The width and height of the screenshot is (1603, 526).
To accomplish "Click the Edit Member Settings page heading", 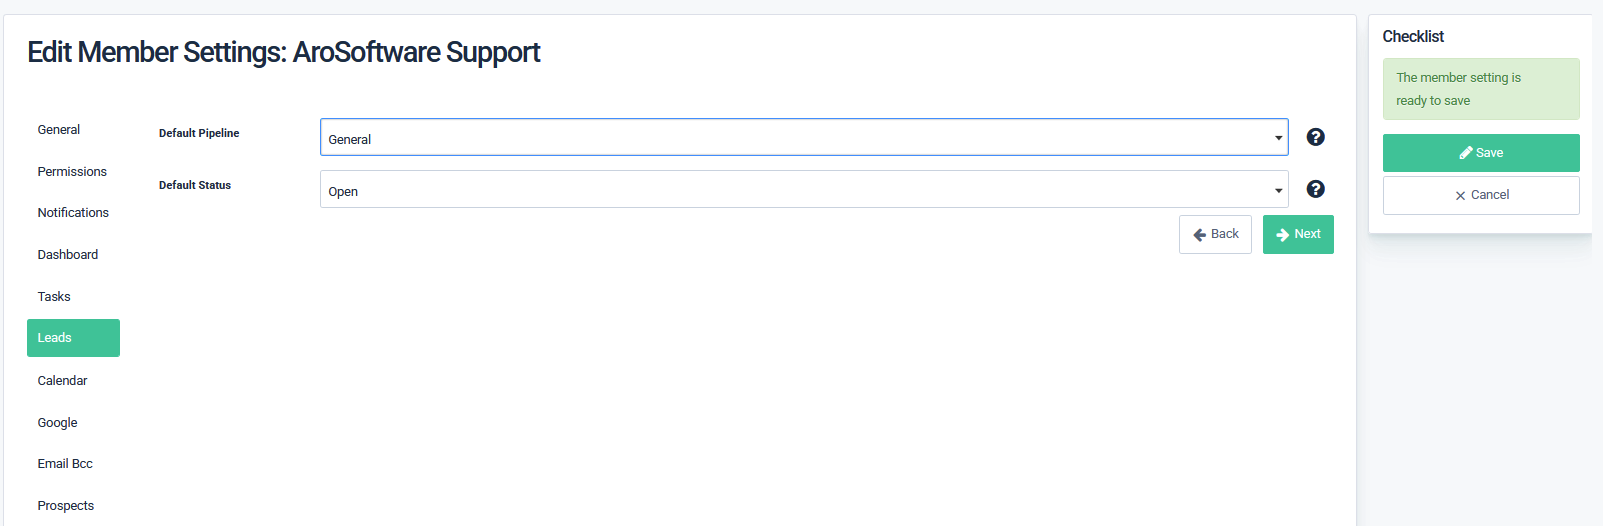I will (284, 52).
